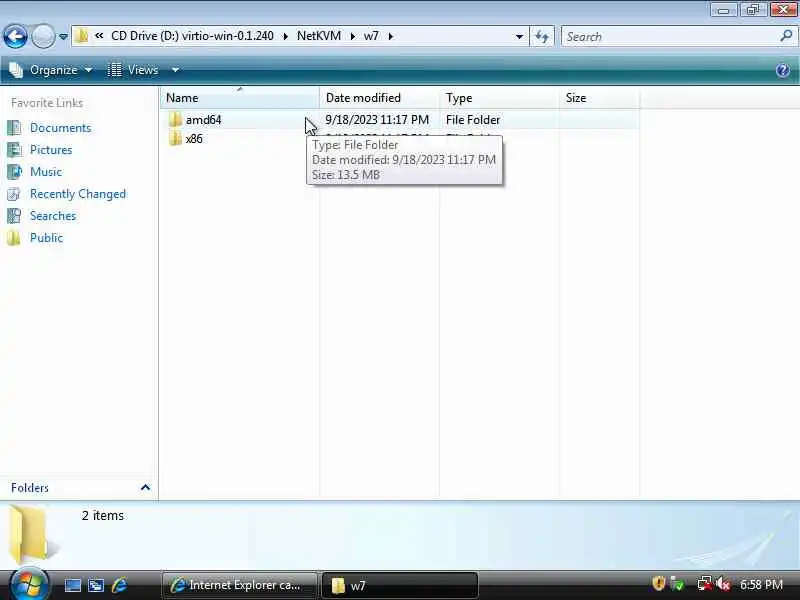Click the Documents icon in Favorite Links
This screenshot has height=600, width=800.
click(14, 128)
